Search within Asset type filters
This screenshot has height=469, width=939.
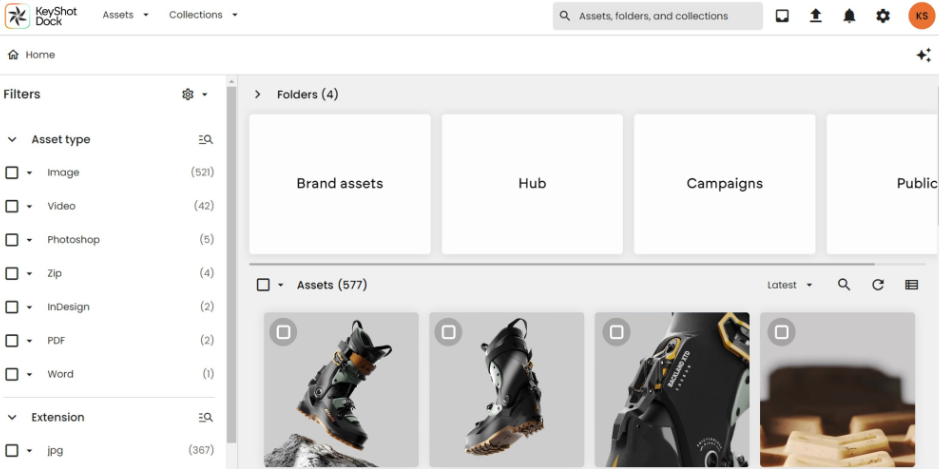206,140
